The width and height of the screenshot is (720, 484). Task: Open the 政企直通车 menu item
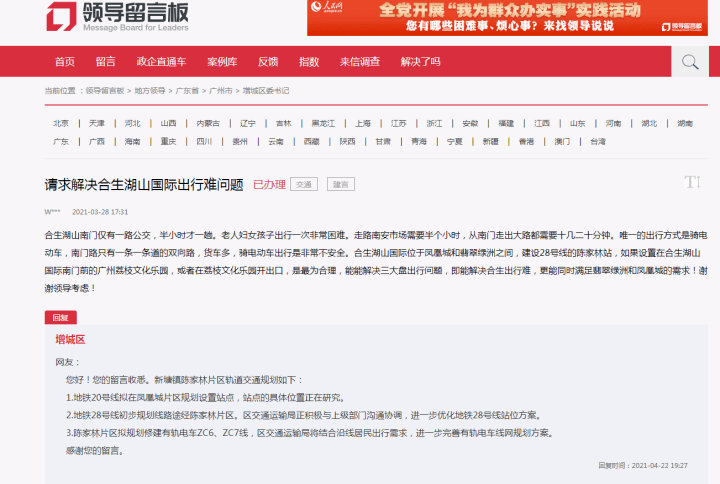161,62
